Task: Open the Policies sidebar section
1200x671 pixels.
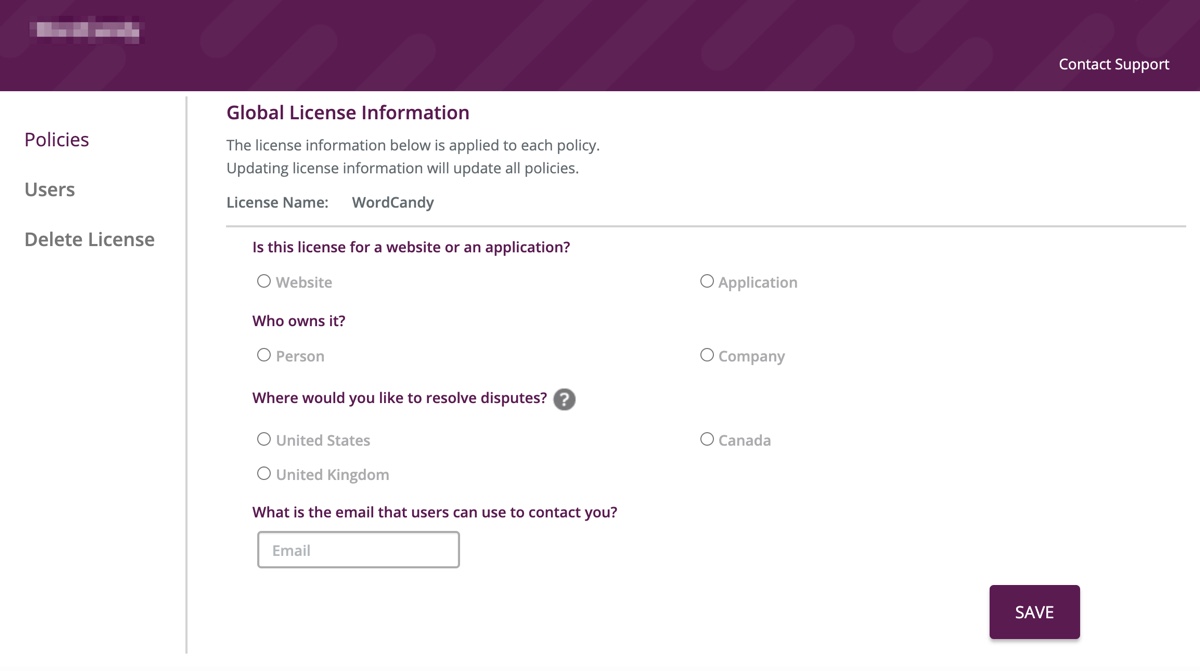Action: 57,139
